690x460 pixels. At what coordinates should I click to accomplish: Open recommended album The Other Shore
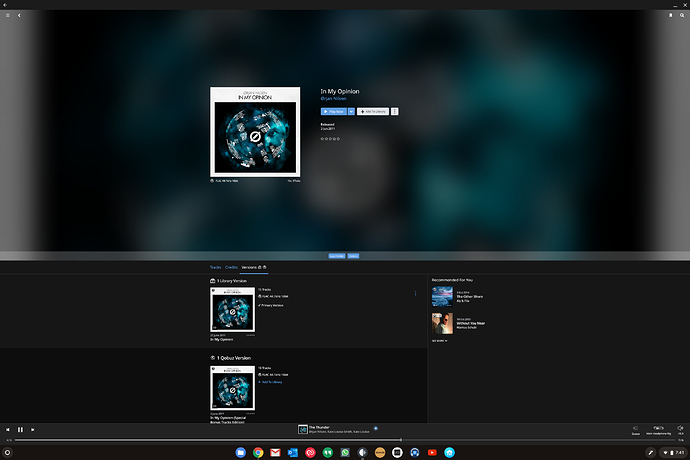pyautogui.click(x=442, y=297)
